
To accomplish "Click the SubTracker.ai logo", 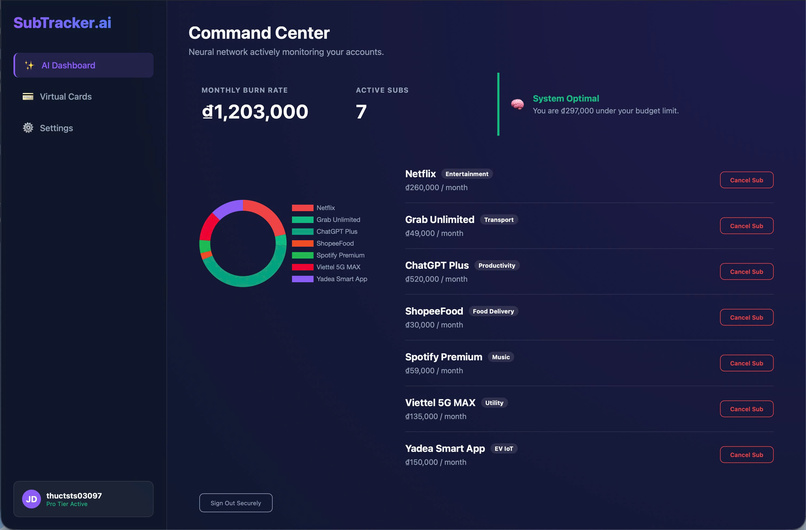I will coord(62,23).
